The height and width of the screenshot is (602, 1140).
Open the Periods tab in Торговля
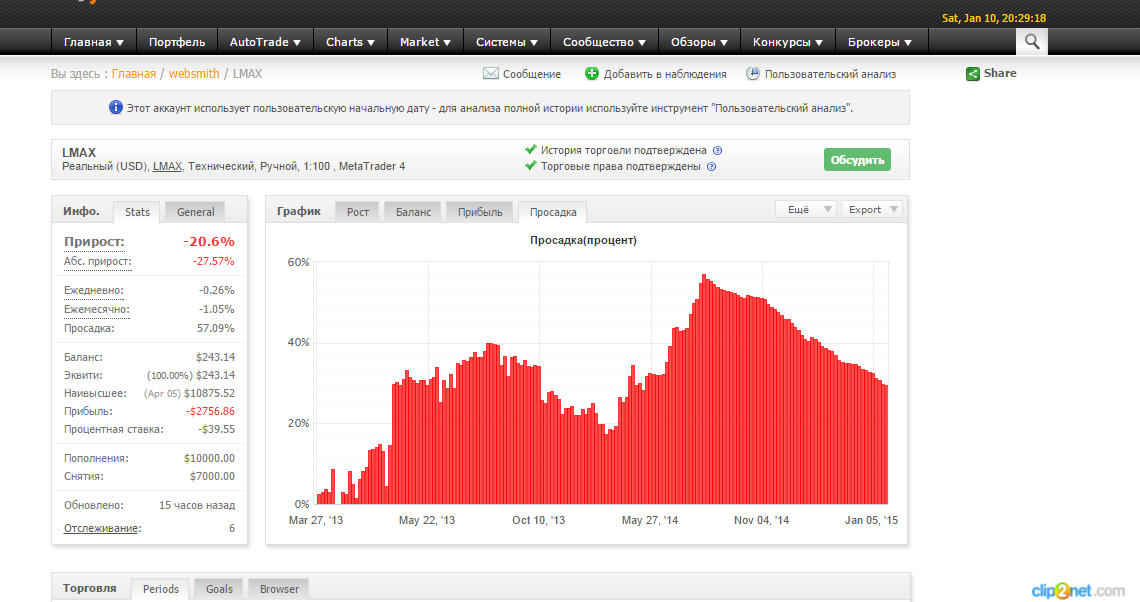click(161, 589)
